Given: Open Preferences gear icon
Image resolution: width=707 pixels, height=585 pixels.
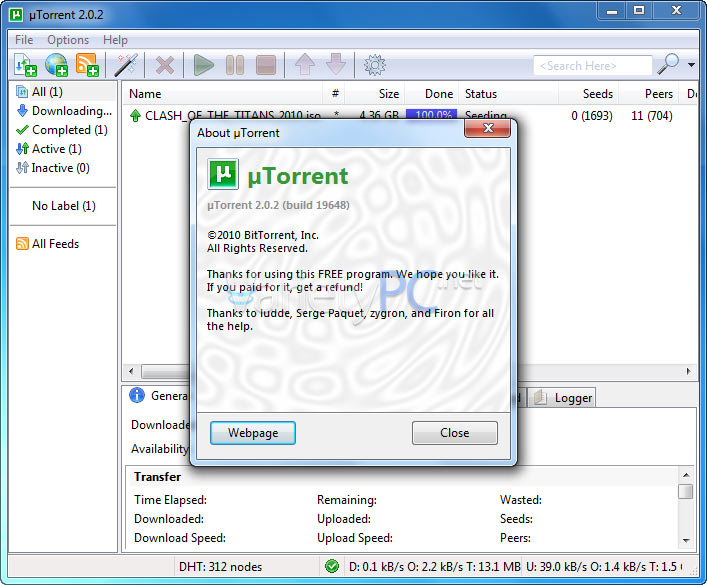Looking at the screenshot, I should pyautogui.click(x=375, y=65).
